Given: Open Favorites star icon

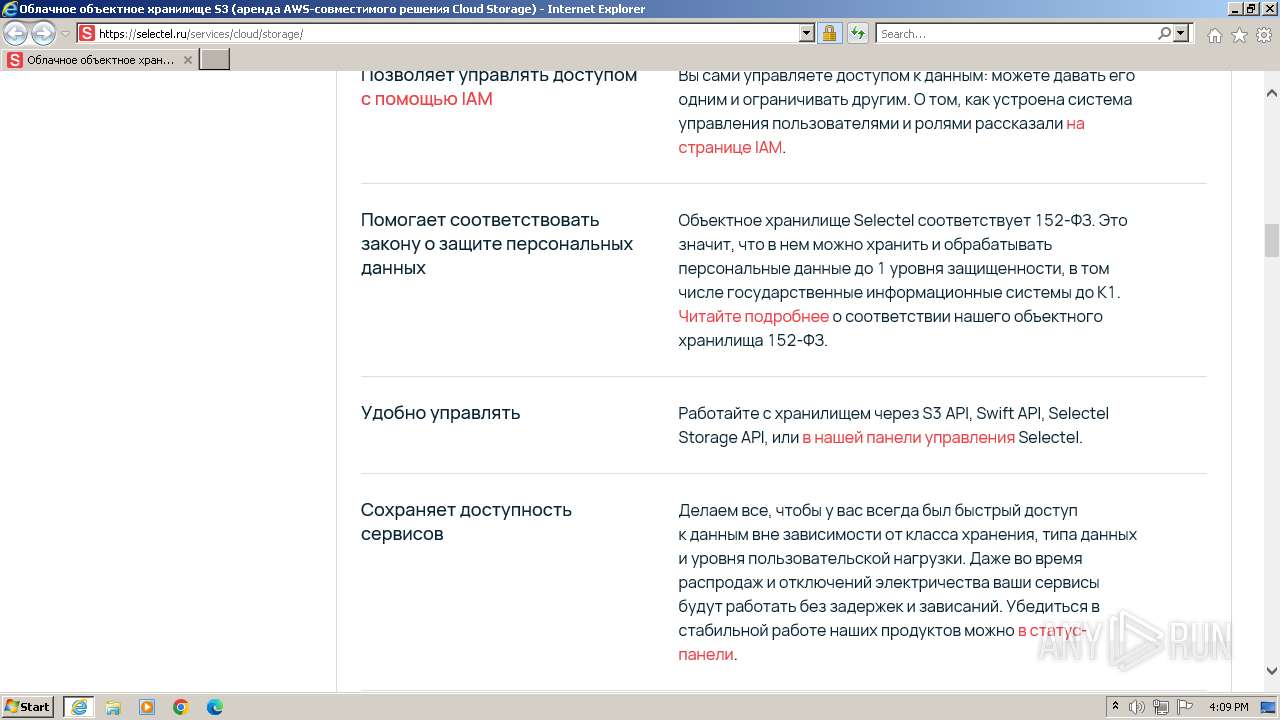Looking at the screenshot, I should [1239, 35].
